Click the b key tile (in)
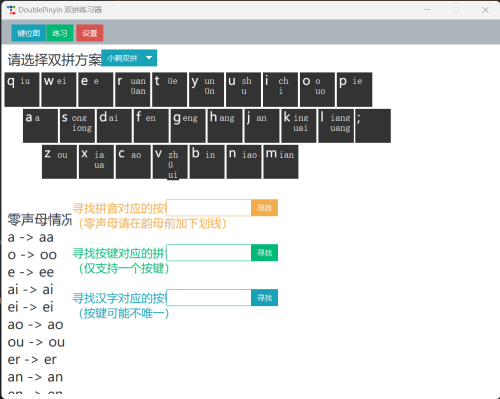Viewport: 500px width, 399px height. point(207,162)
